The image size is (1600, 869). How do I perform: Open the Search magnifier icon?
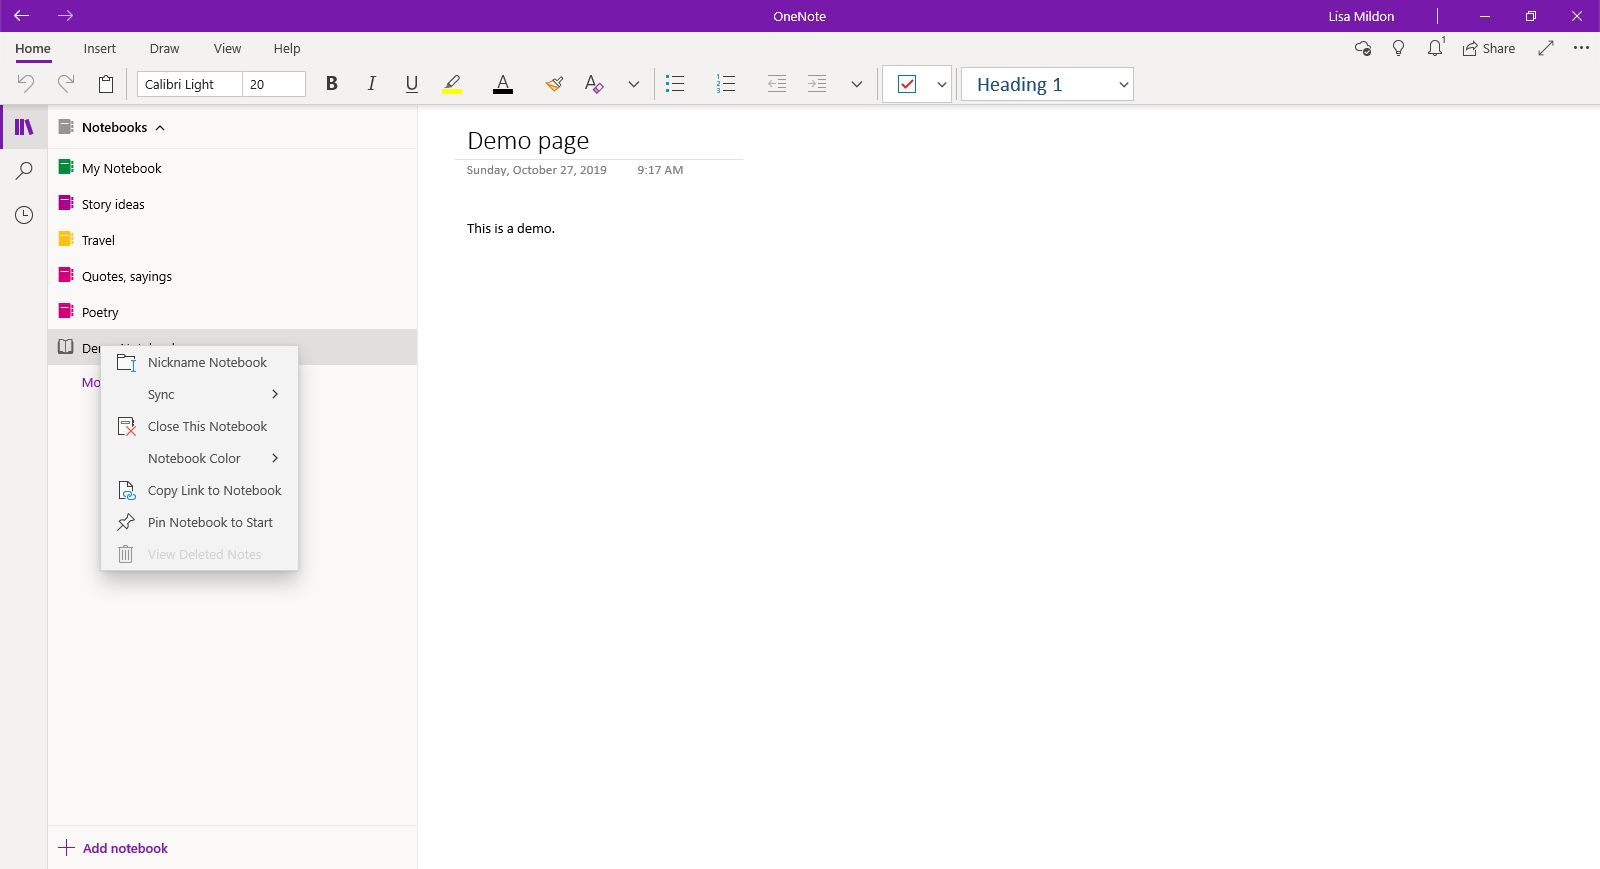(x=24, y=171)
